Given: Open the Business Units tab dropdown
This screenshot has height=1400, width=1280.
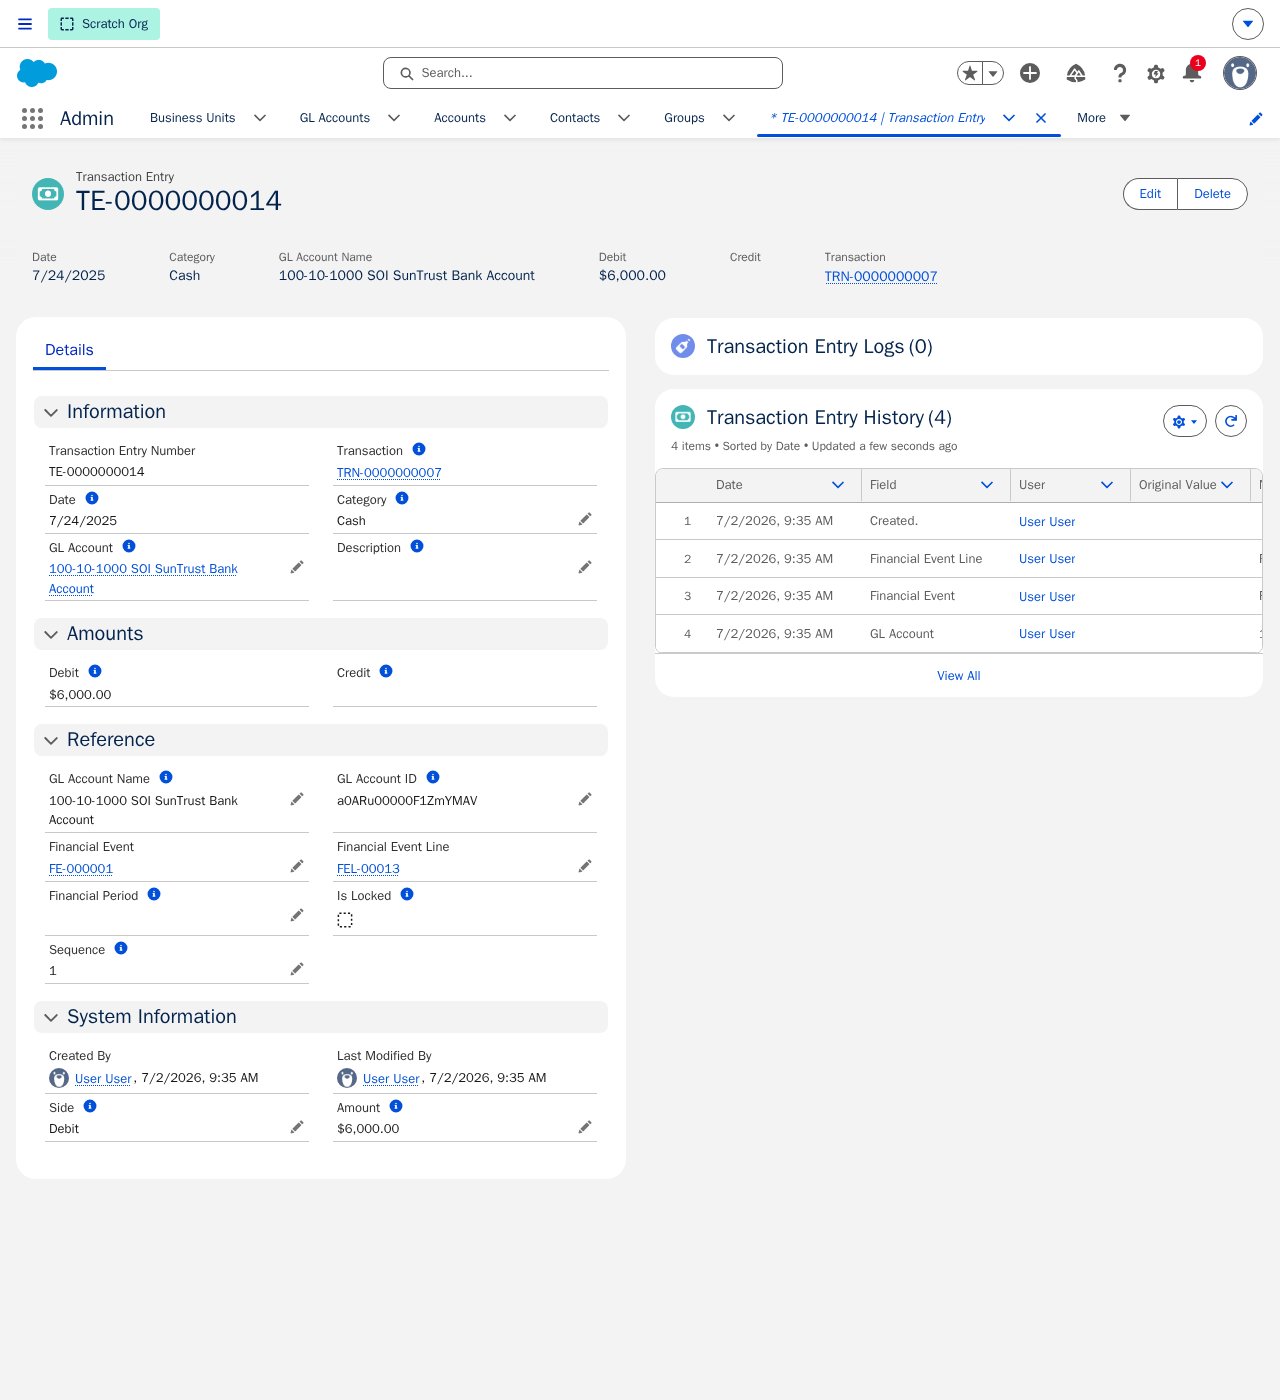Looking at the screenshot, I should click(x=260, y=118).
